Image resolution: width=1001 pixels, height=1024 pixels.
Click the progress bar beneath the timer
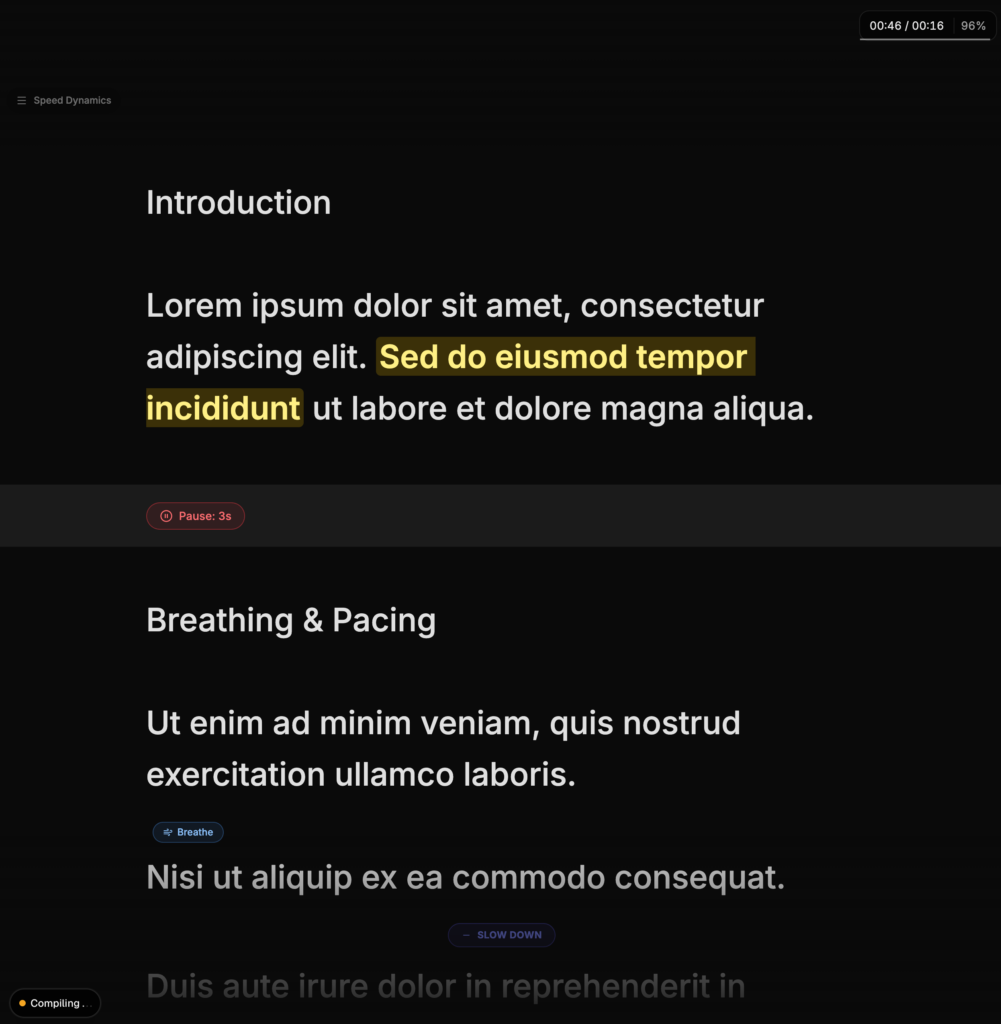pyautogui.click(x=925, y=40)
